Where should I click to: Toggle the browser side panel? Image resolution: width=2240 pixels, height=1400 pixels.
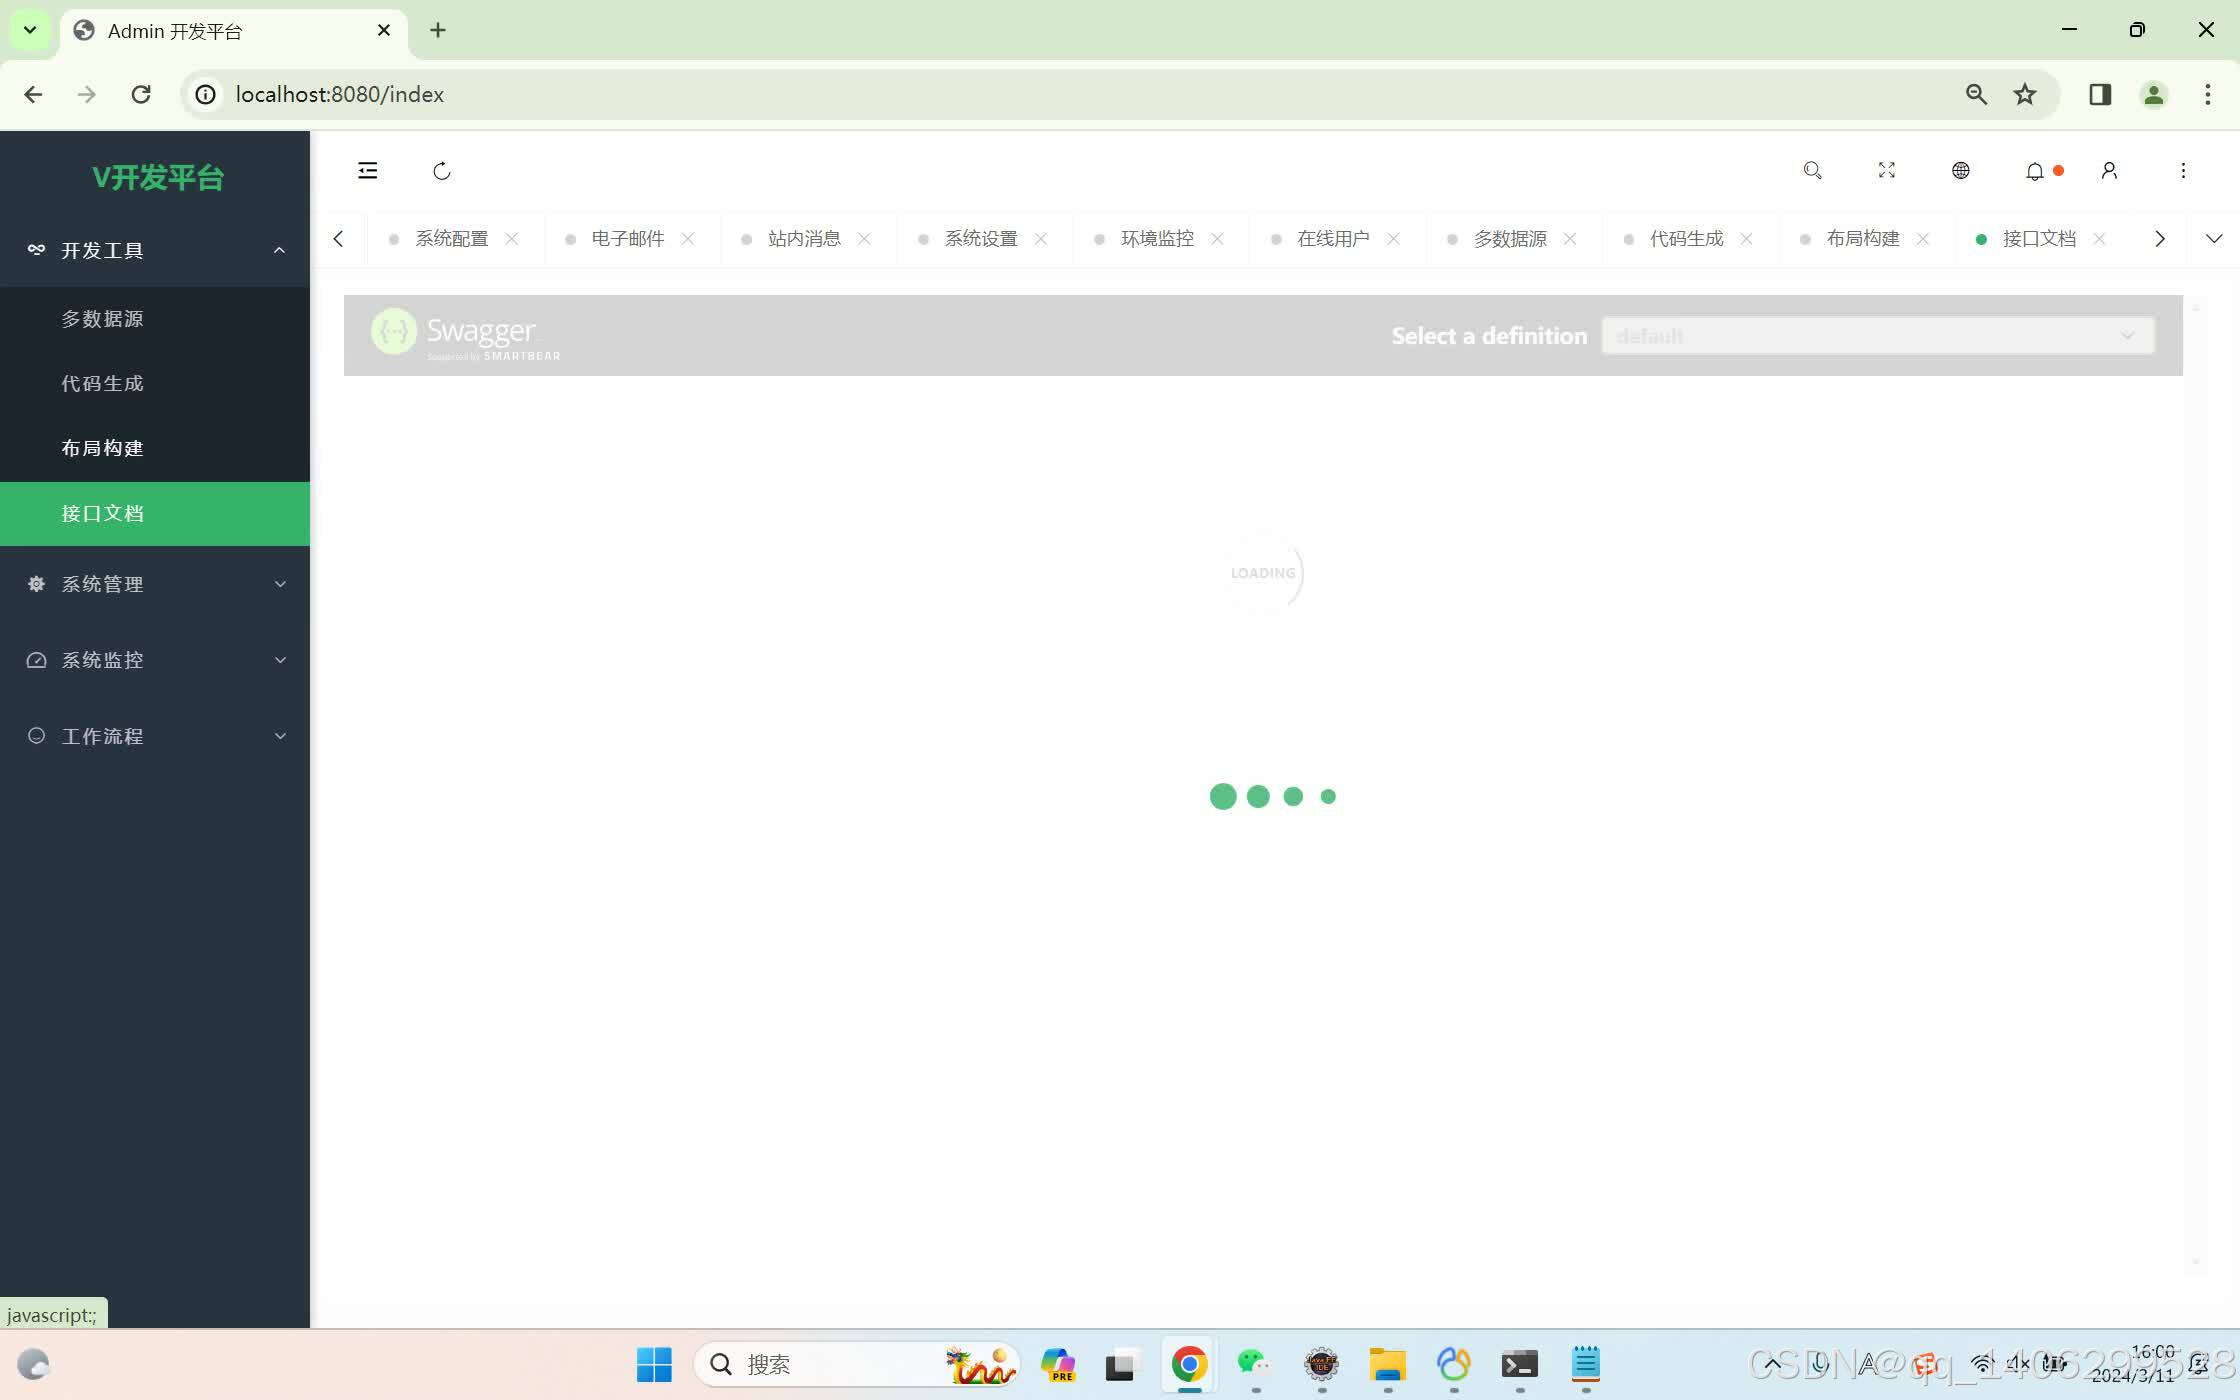[2100, 94]
